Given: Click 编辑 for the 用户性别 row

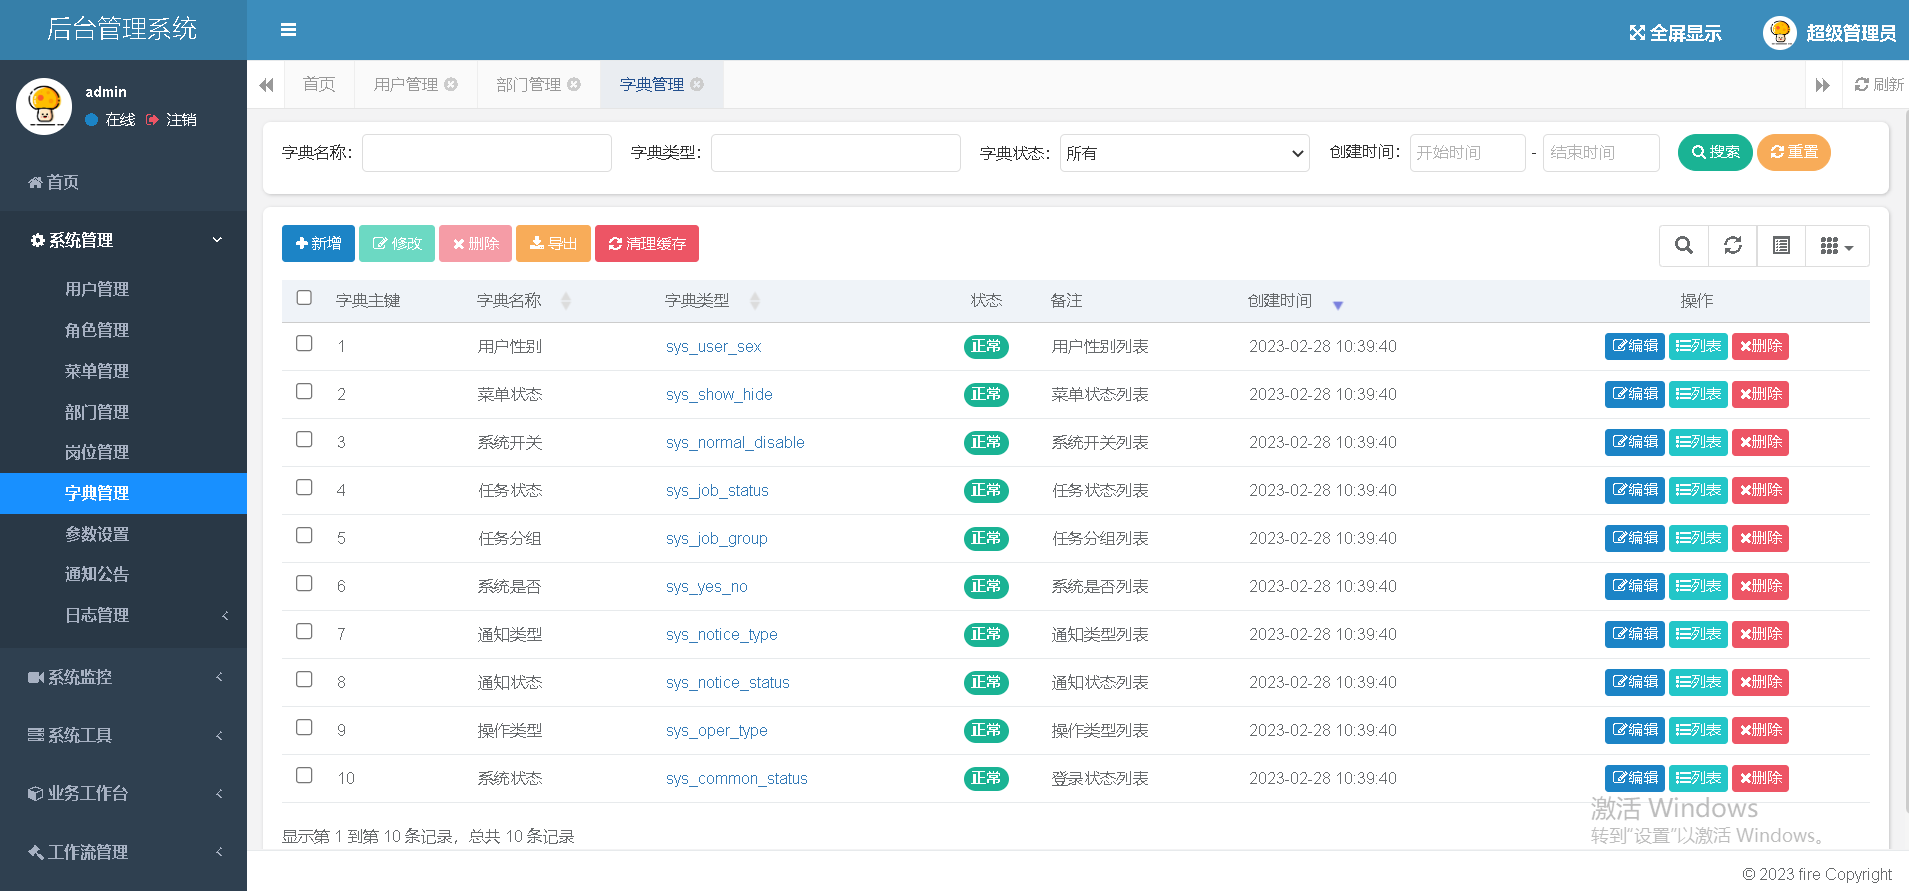Looking at the screenshot, I should (1635, 346).
